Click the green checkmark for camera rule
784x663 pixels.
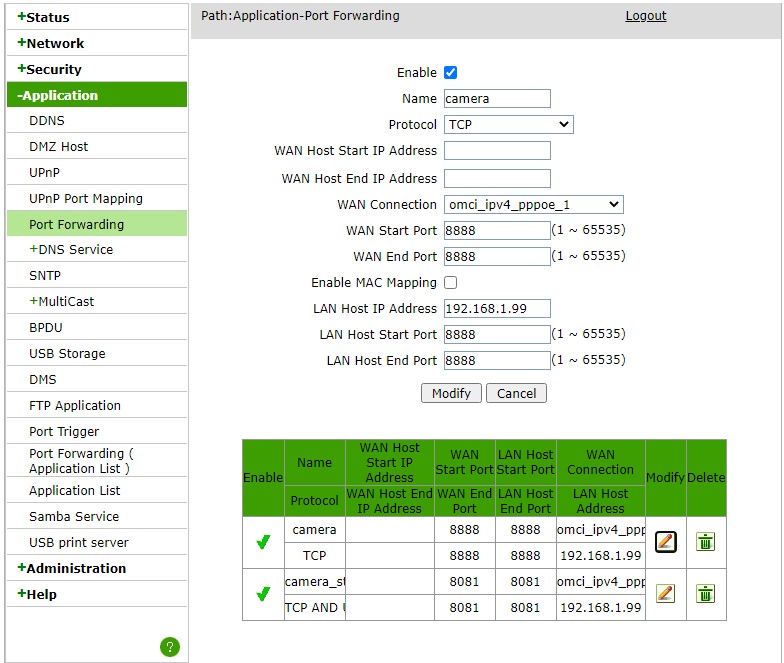pyautogui.click(x=263, y=542)
